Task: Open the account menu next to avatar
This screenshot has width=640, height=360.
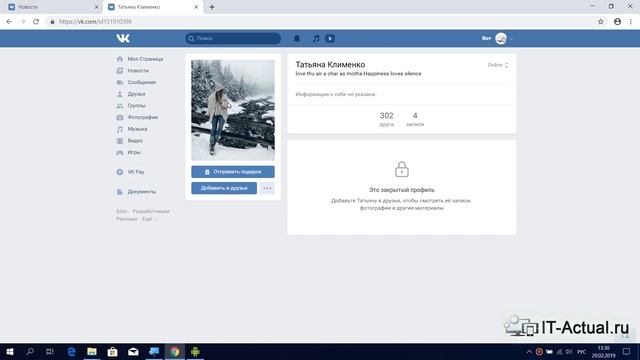Action: point(497,38)
